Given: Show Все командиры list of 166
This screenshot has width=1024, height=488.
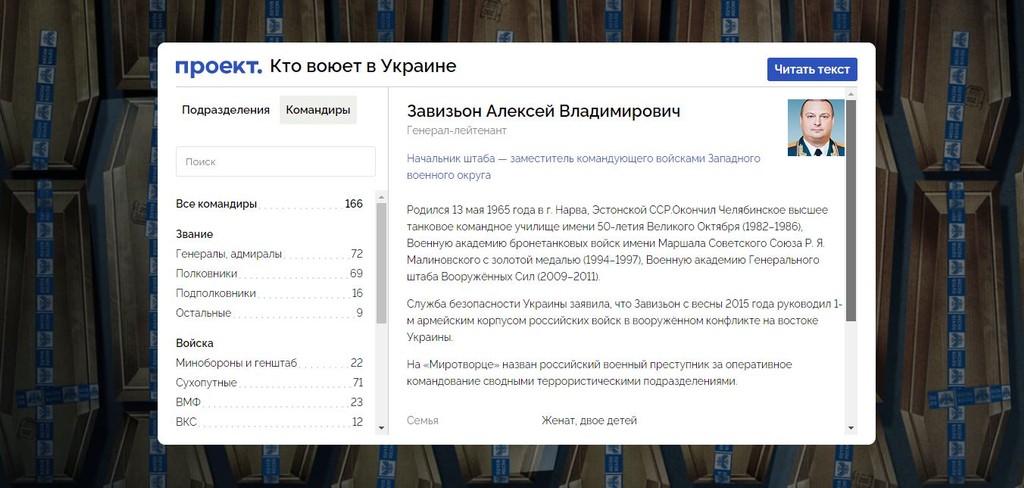Looking at the screenshot, I should pos(269,204).
